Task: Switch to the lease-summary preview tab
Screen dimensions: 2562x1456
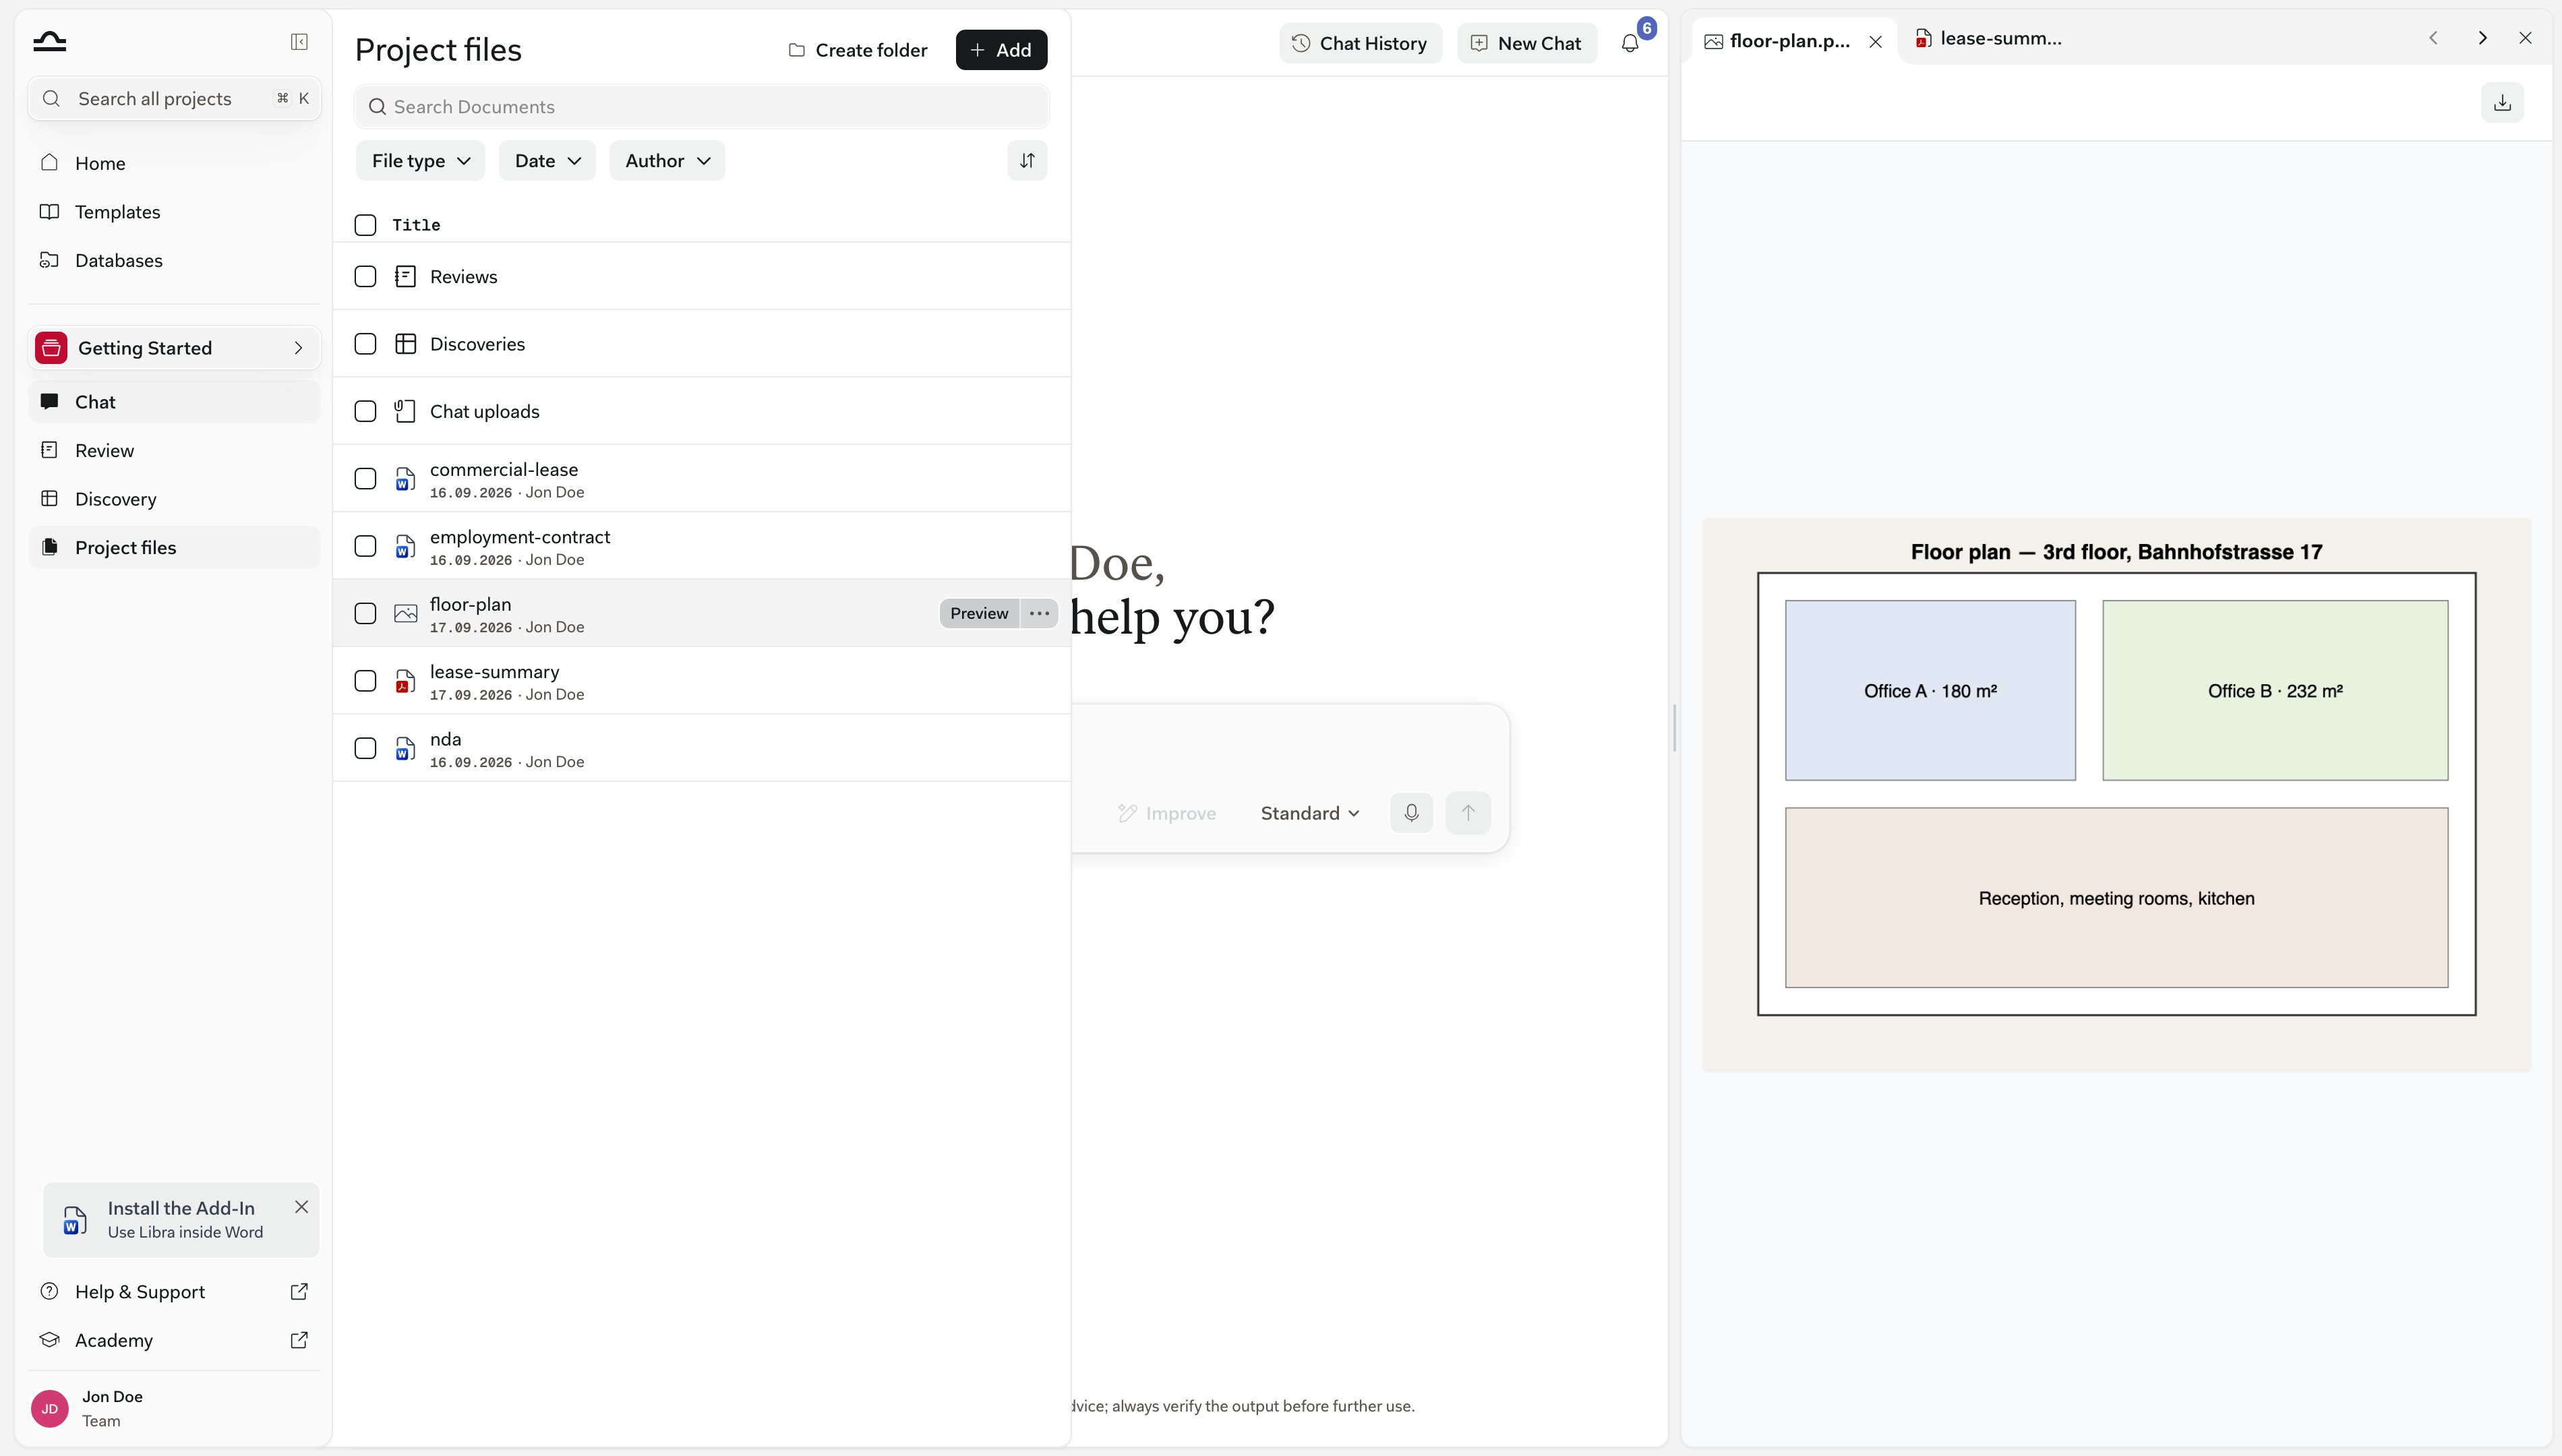Action: coord(1988,39)
